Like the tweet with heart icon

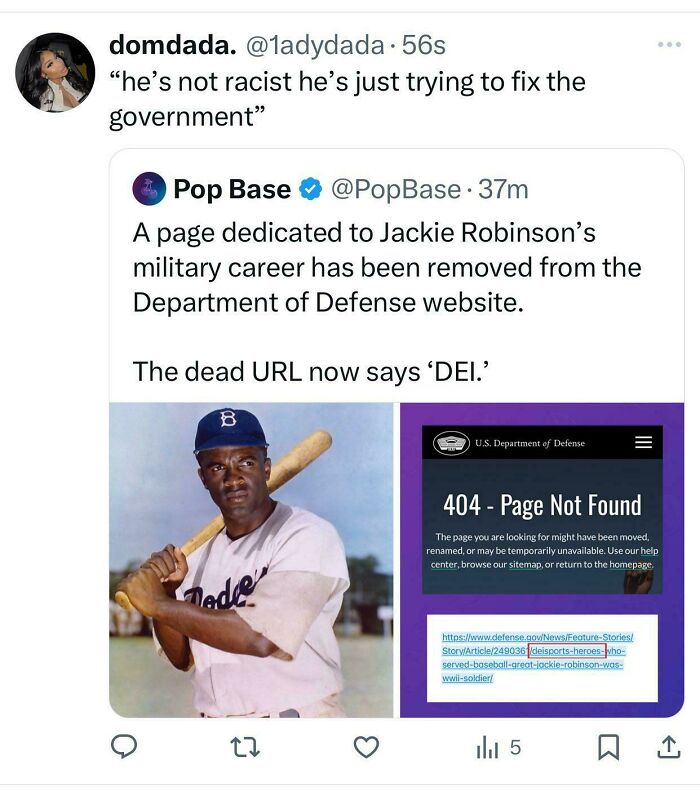pyautogui.click(x=367, y=747)
